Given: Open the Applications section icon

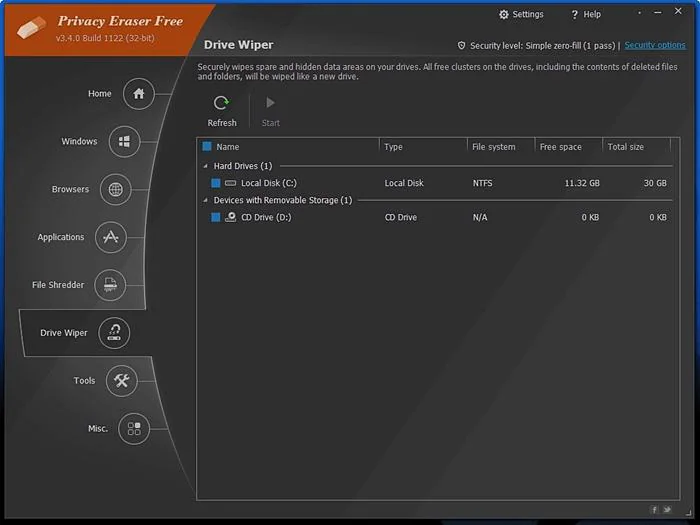Looking at the screenshot, I should click(x=111, y=237).
